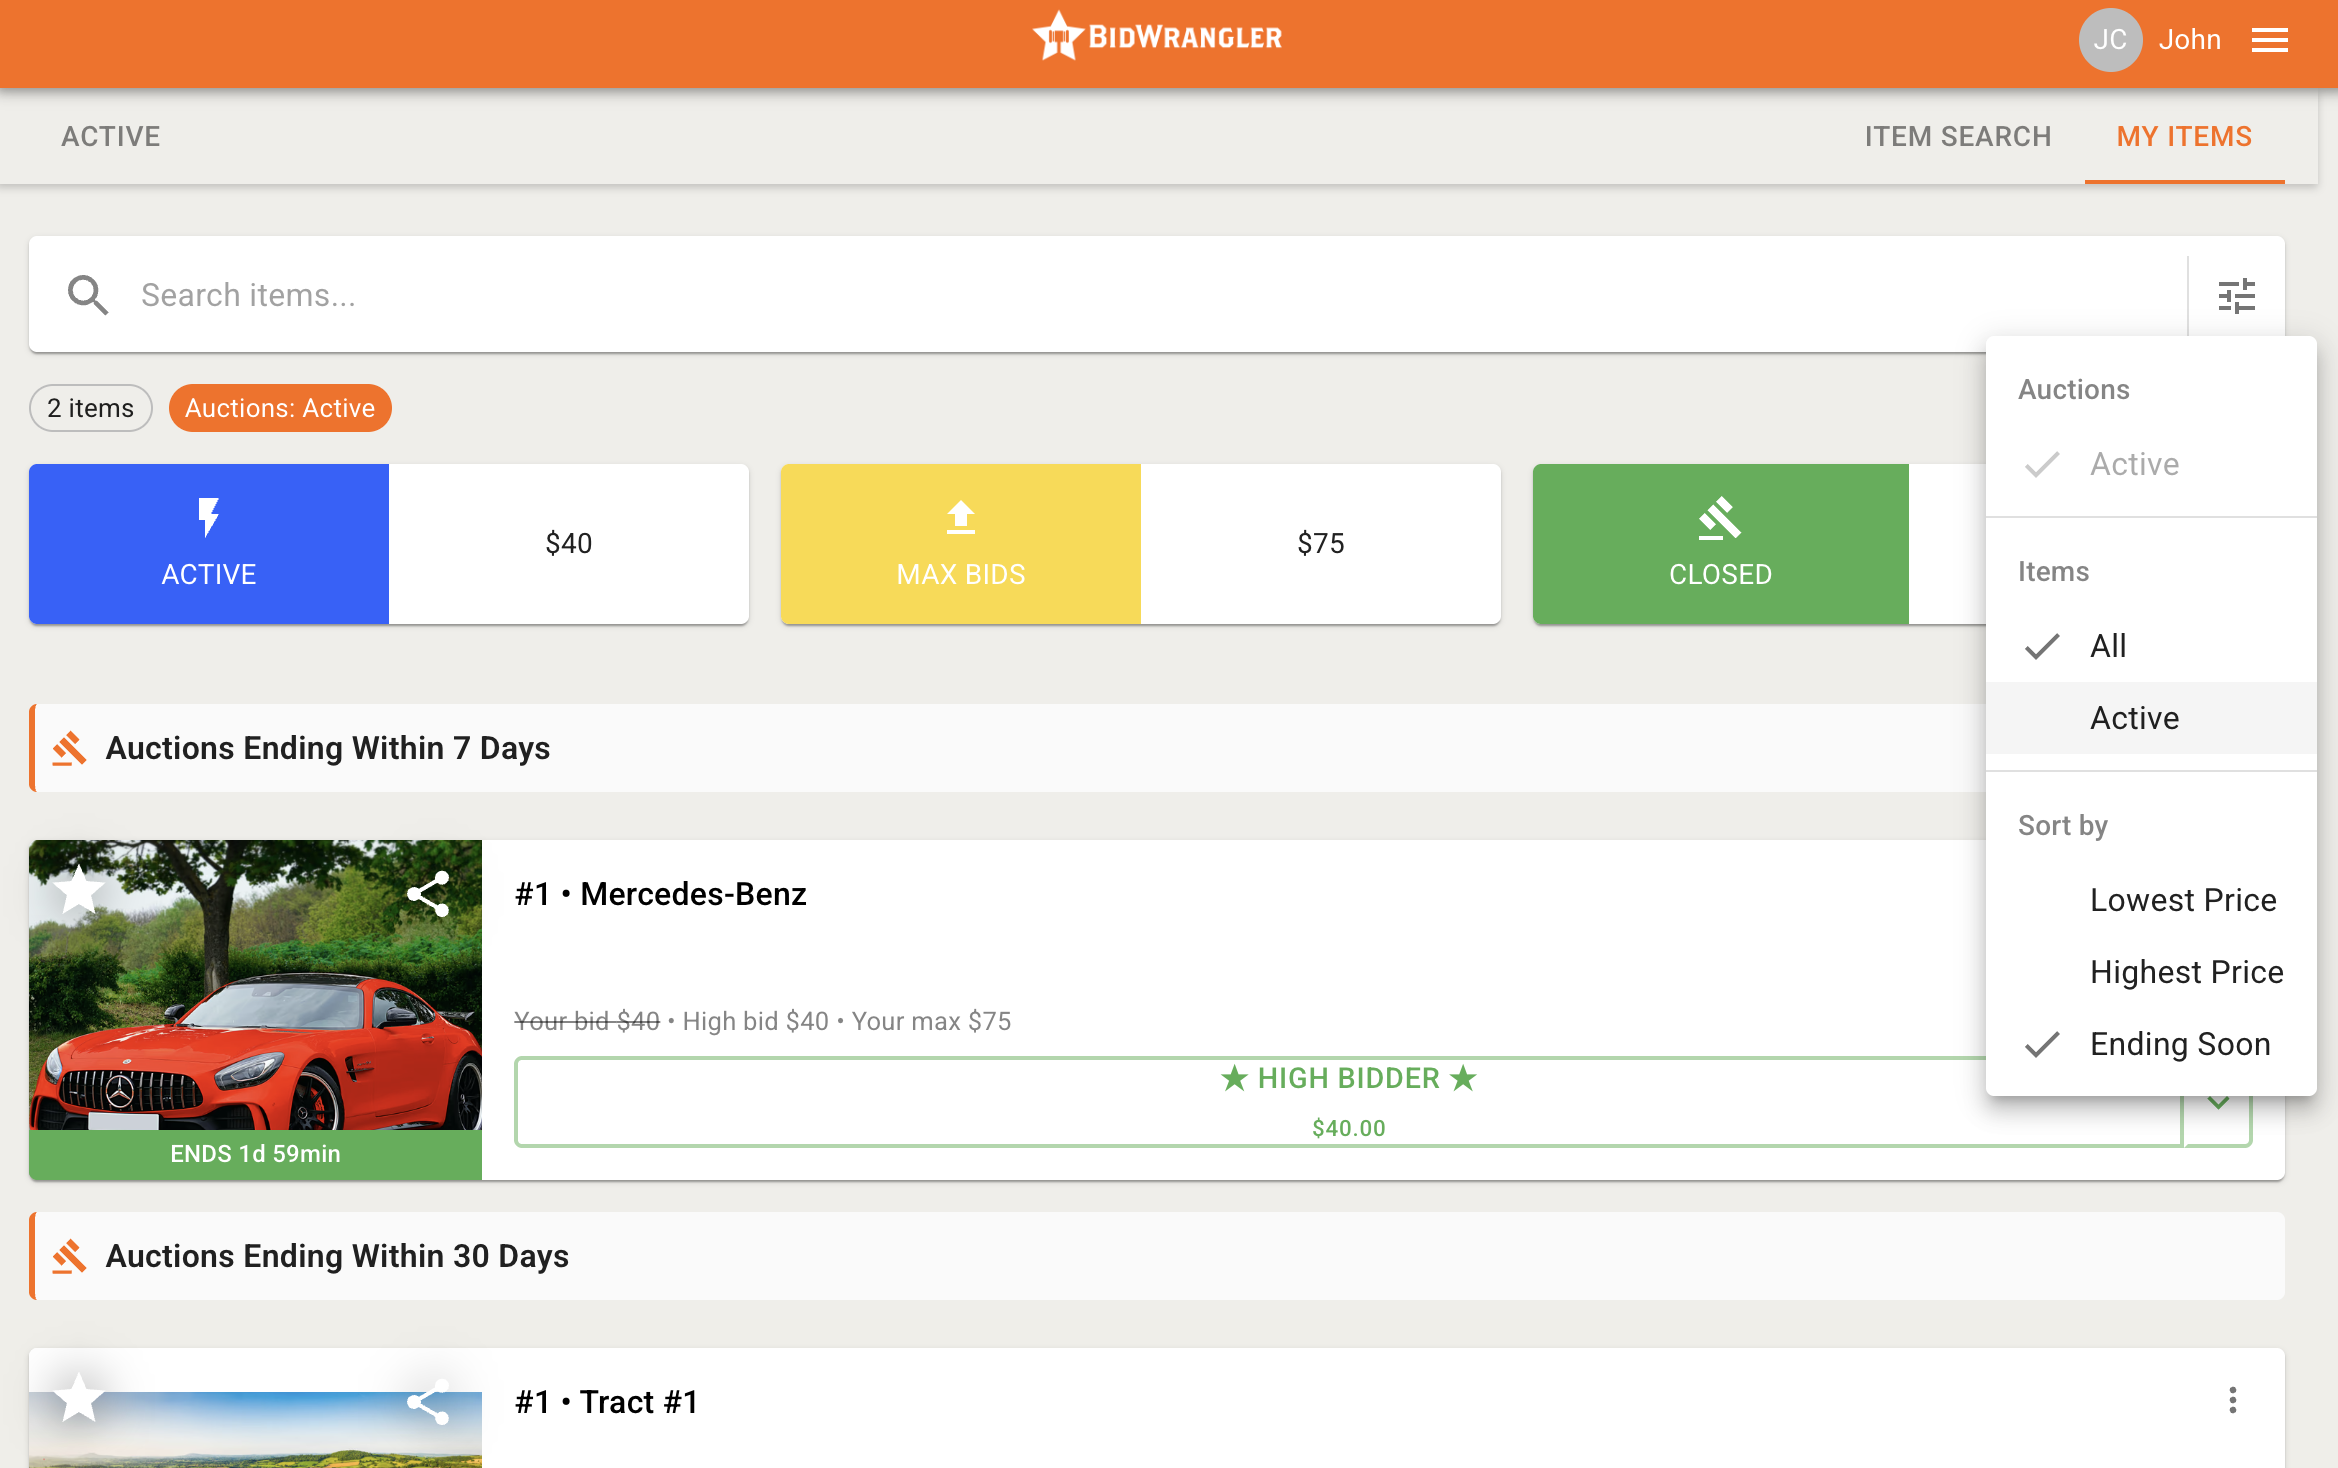Switch to the My Items tab
Image resolution: width=2338 pixels, height=1468 pixels.
point(2184,136)
